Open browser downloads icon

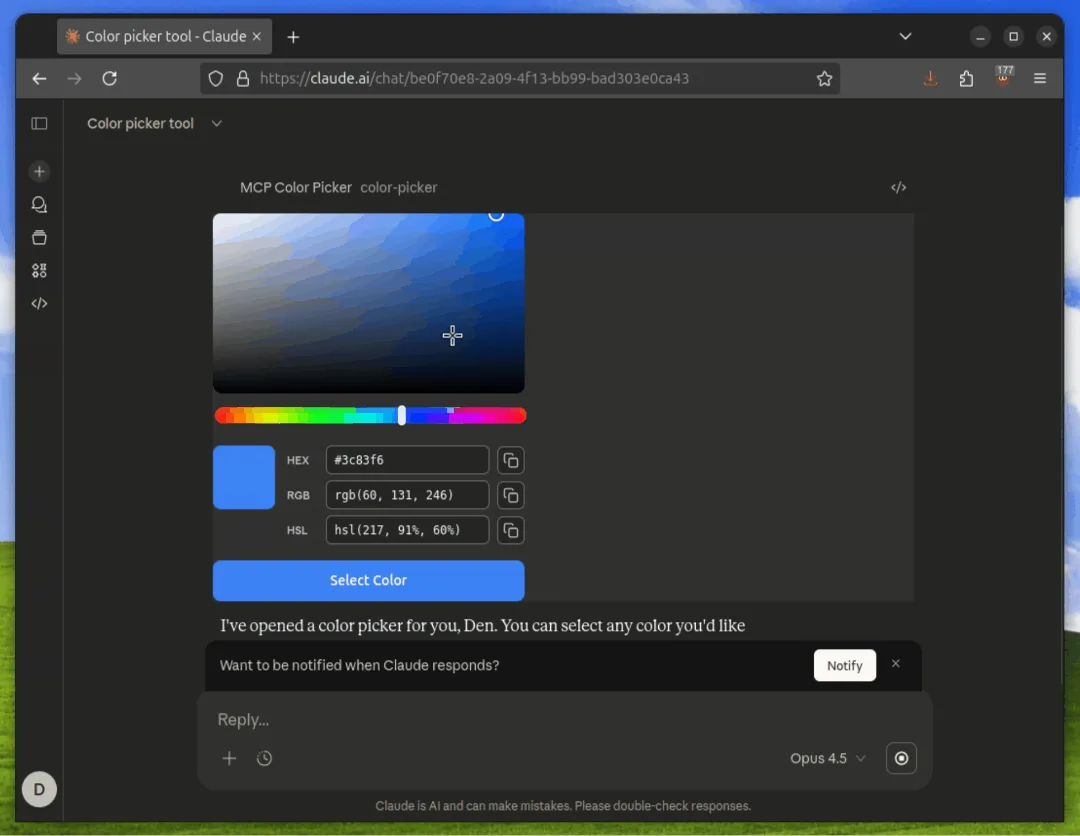931,79
